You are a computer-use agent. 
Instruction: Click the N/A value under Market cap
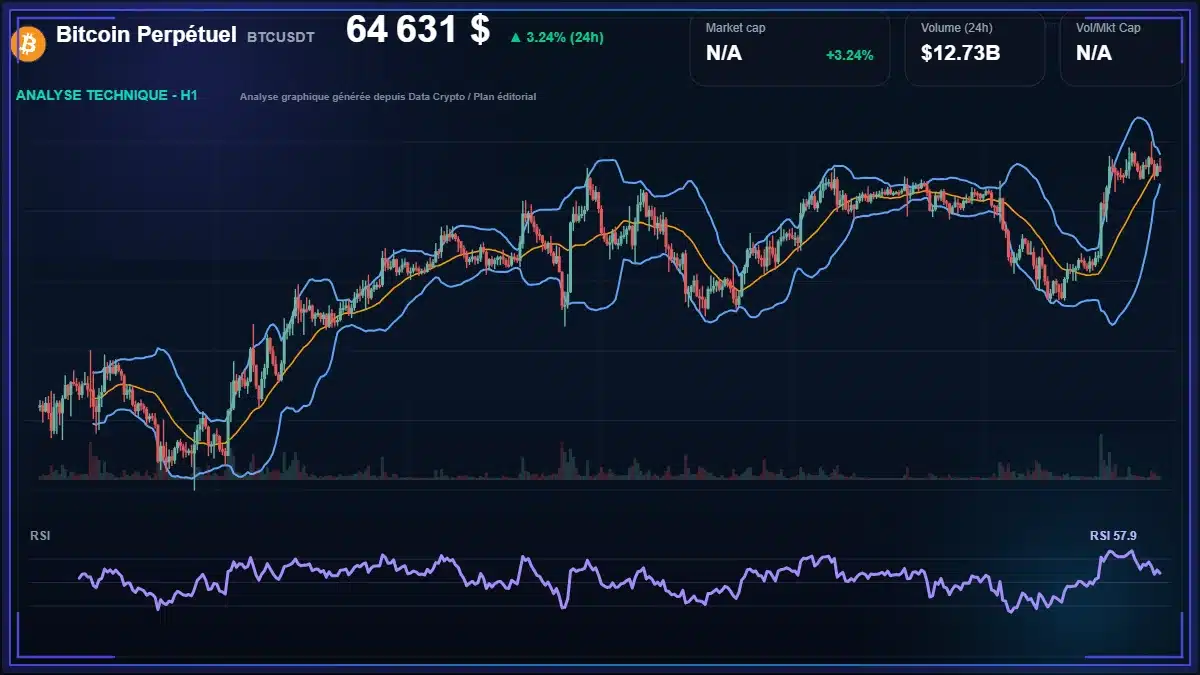[724, 54]
